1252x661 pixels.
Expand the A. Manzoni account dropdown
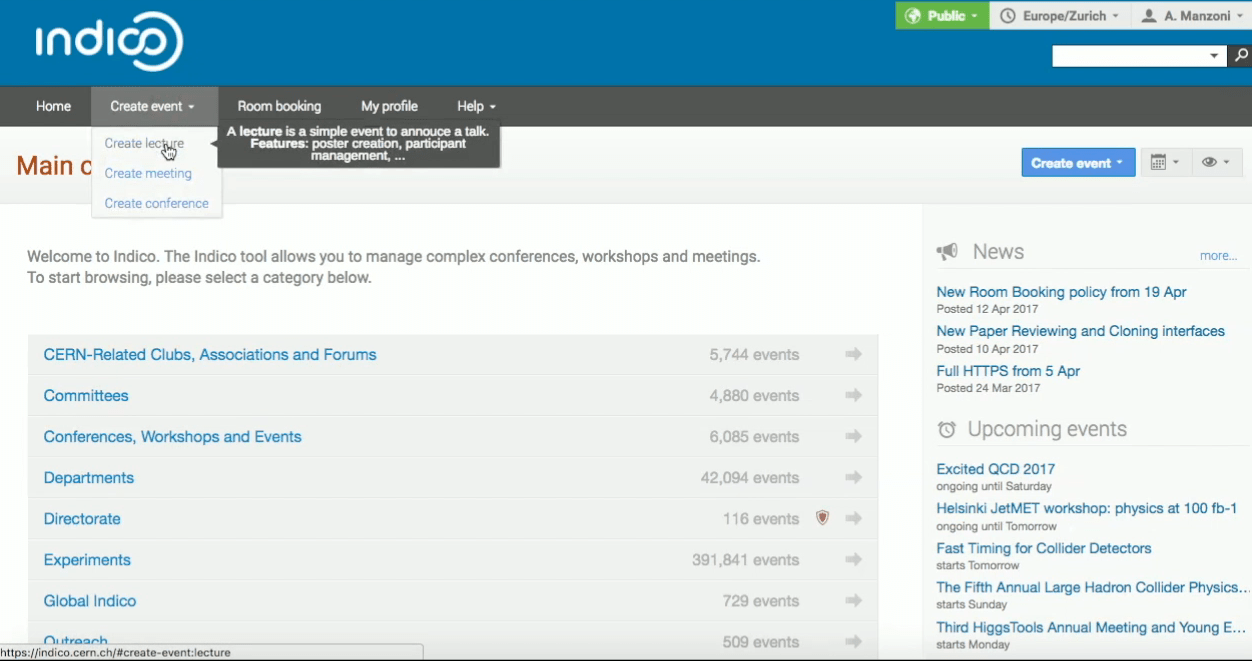(x=1190, y=16)
